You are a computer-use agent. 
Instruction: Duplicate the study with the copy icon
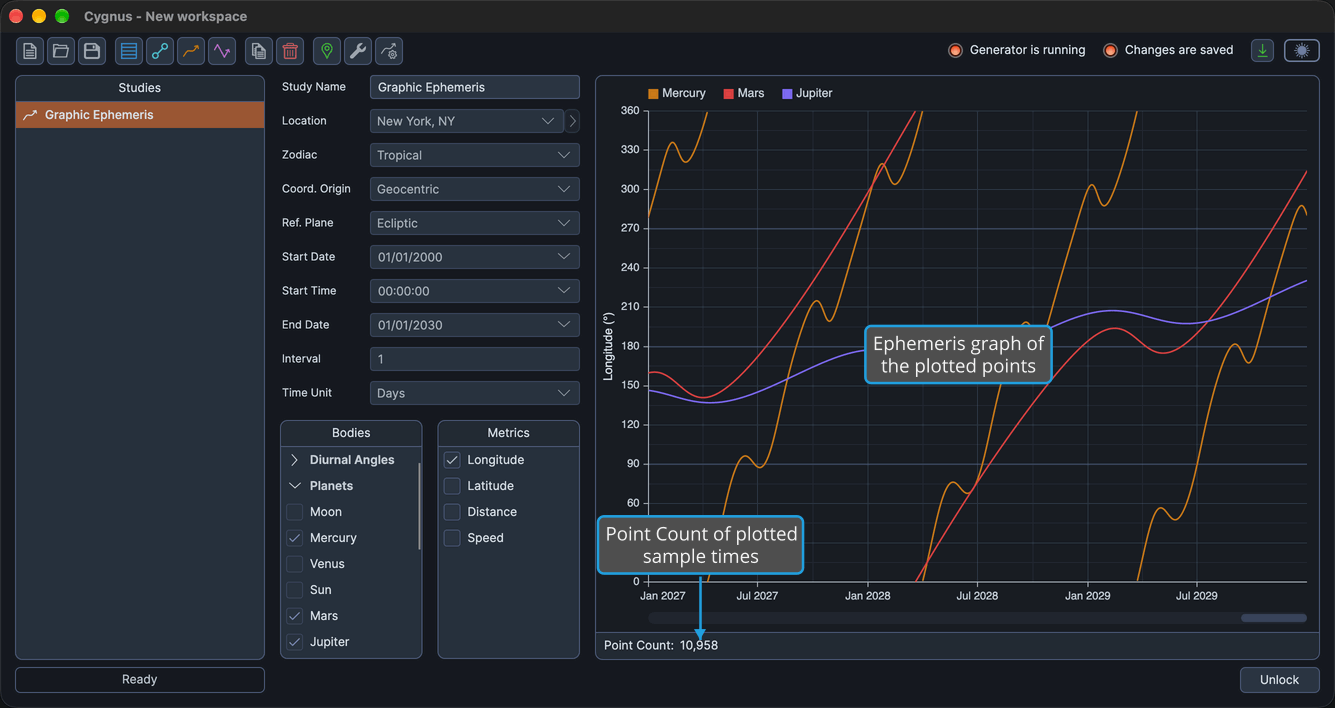(x=259, y=51)
